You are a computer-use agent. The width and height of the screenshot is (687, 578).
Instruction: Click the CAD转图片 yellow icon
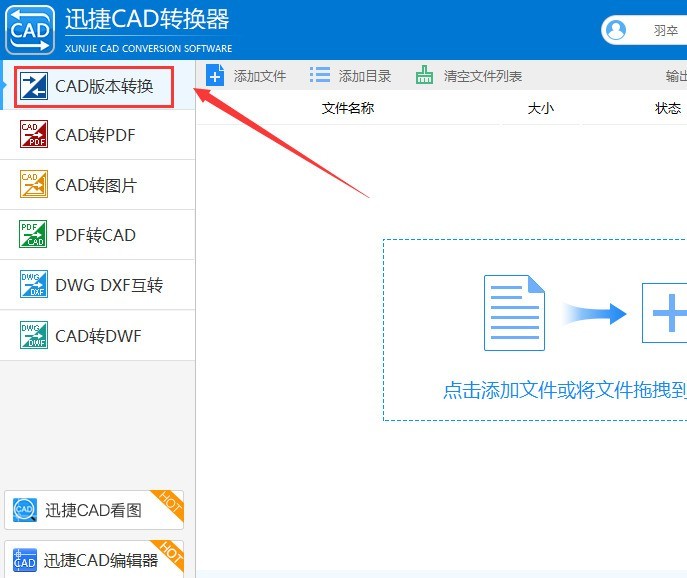point(34,185)
